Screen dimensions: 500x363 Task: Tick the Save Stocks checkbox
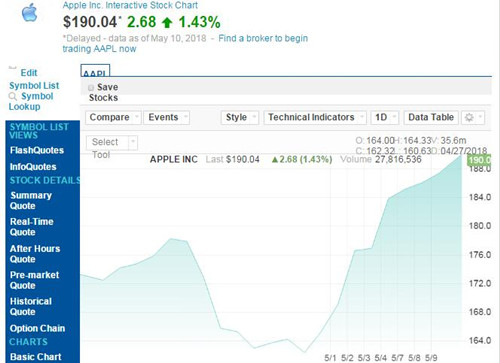tap(91, 88)
